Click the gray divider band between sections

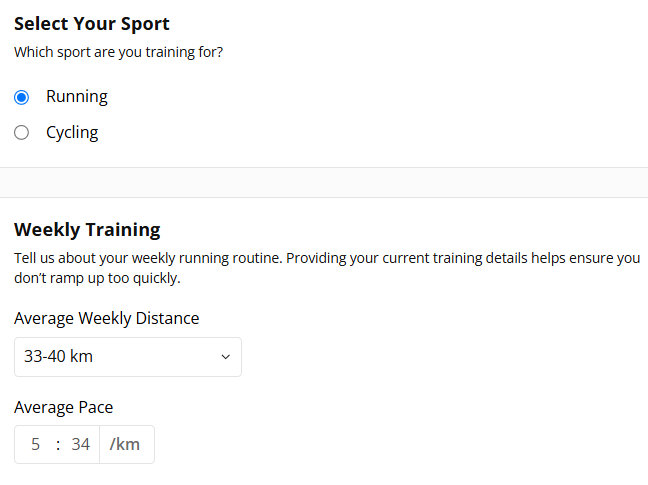(x=324, y=182)
